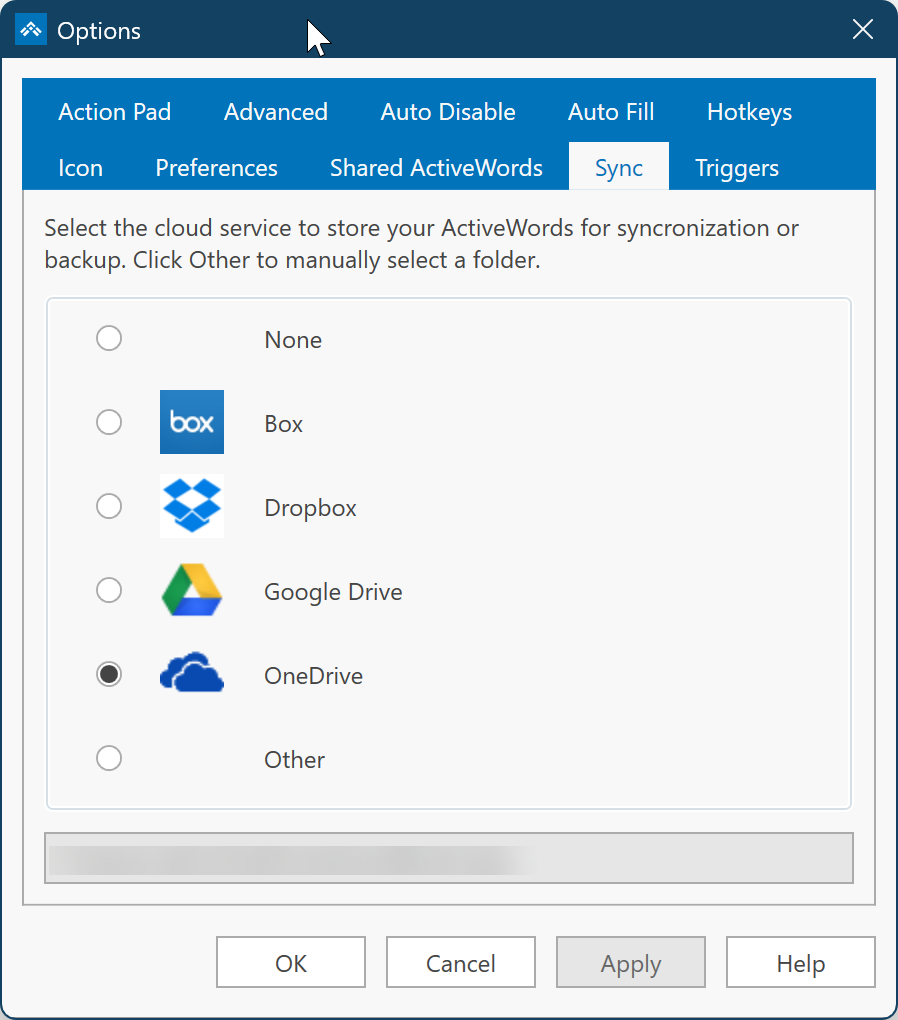Click the Google Drive text label

click(x=333, y=592)
